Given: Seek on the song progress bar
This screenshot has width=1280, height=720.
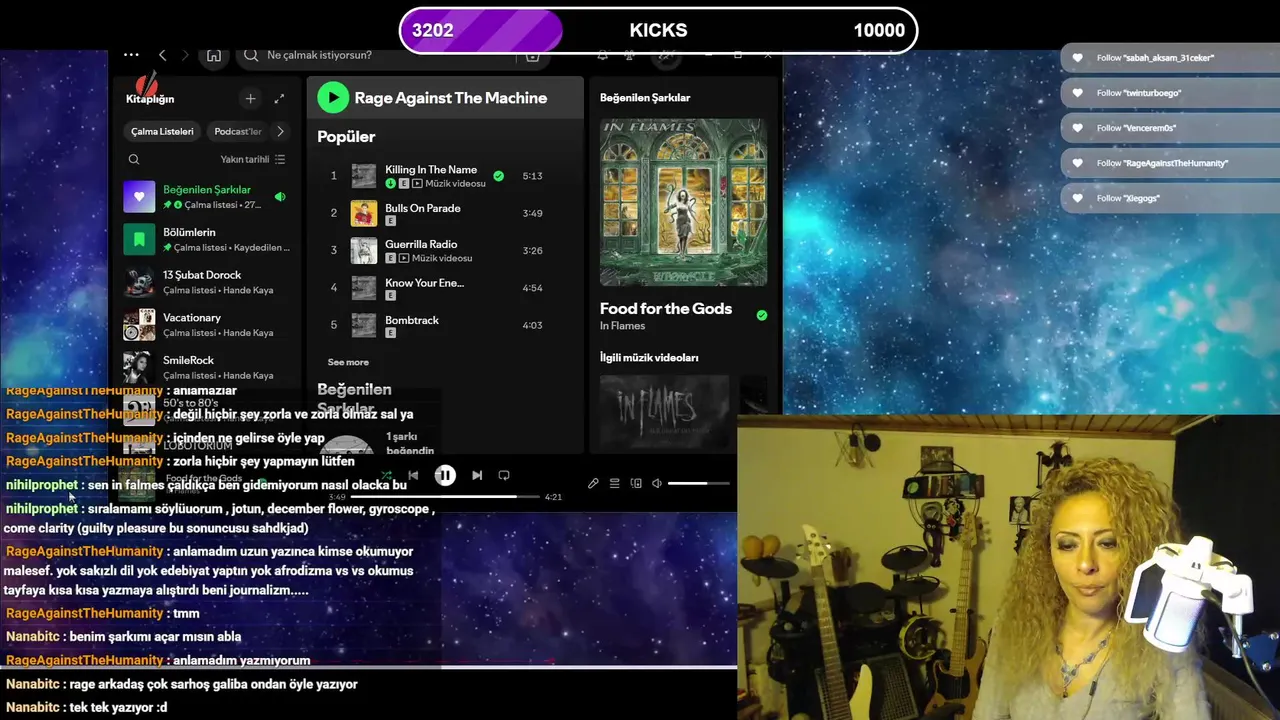Looking at the screenshot, I should 445,497.
